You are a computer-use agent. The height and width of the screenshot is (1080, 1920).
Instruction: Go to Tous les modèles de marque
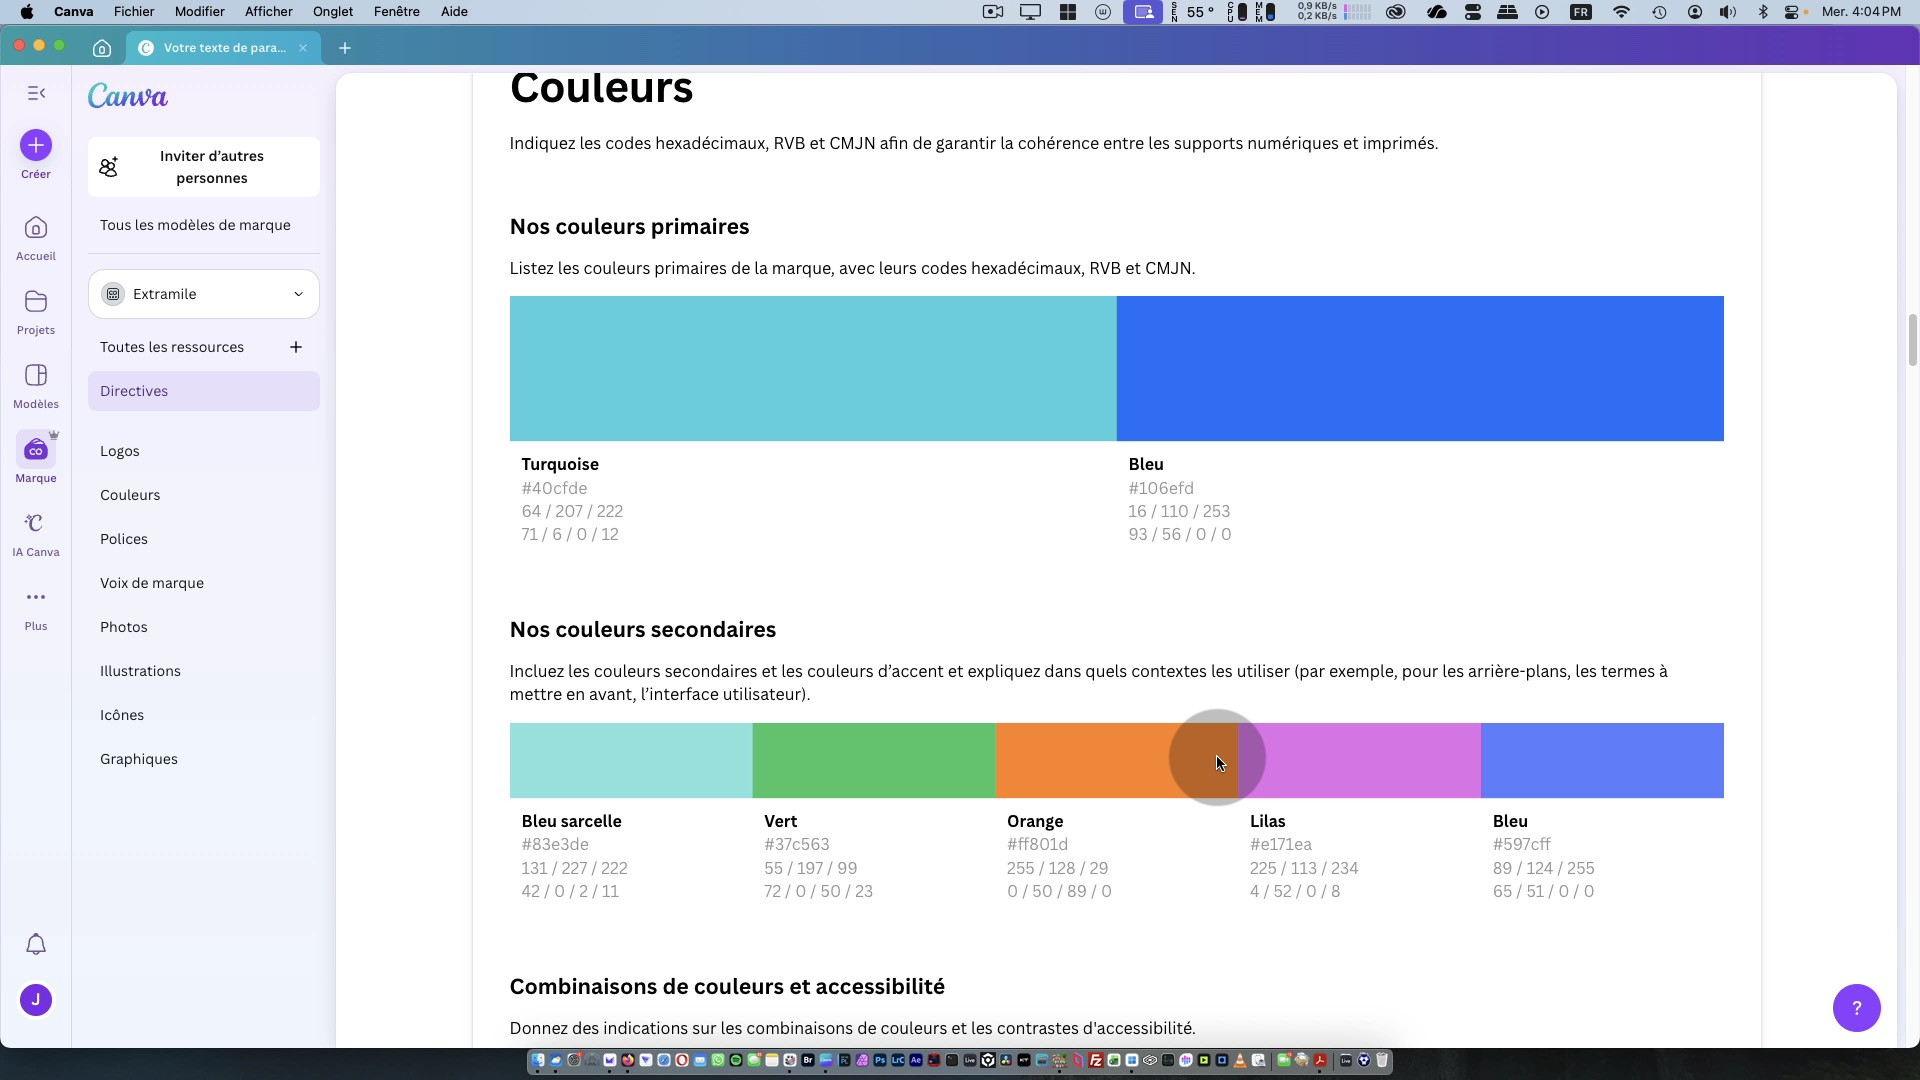[x=195, y=225]
